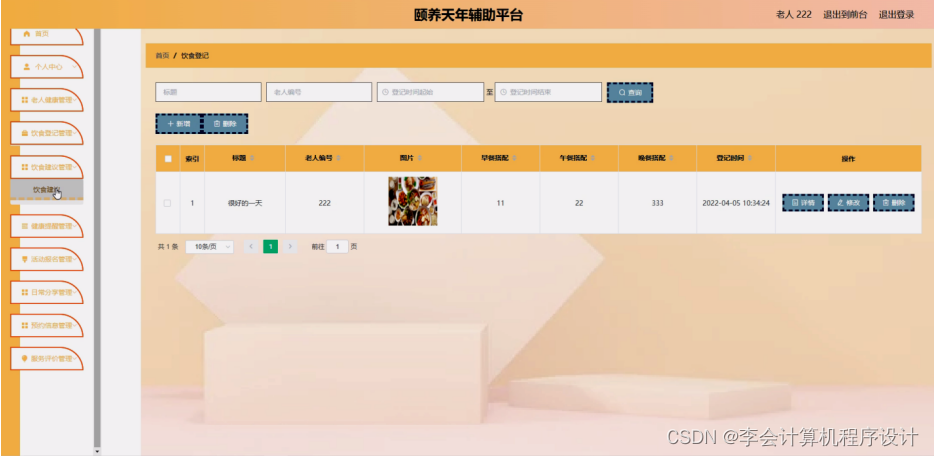Click the 2022-04-05 10:34:24 cell
This screenshot has height=456, width=934.
(x=736, y=203)
